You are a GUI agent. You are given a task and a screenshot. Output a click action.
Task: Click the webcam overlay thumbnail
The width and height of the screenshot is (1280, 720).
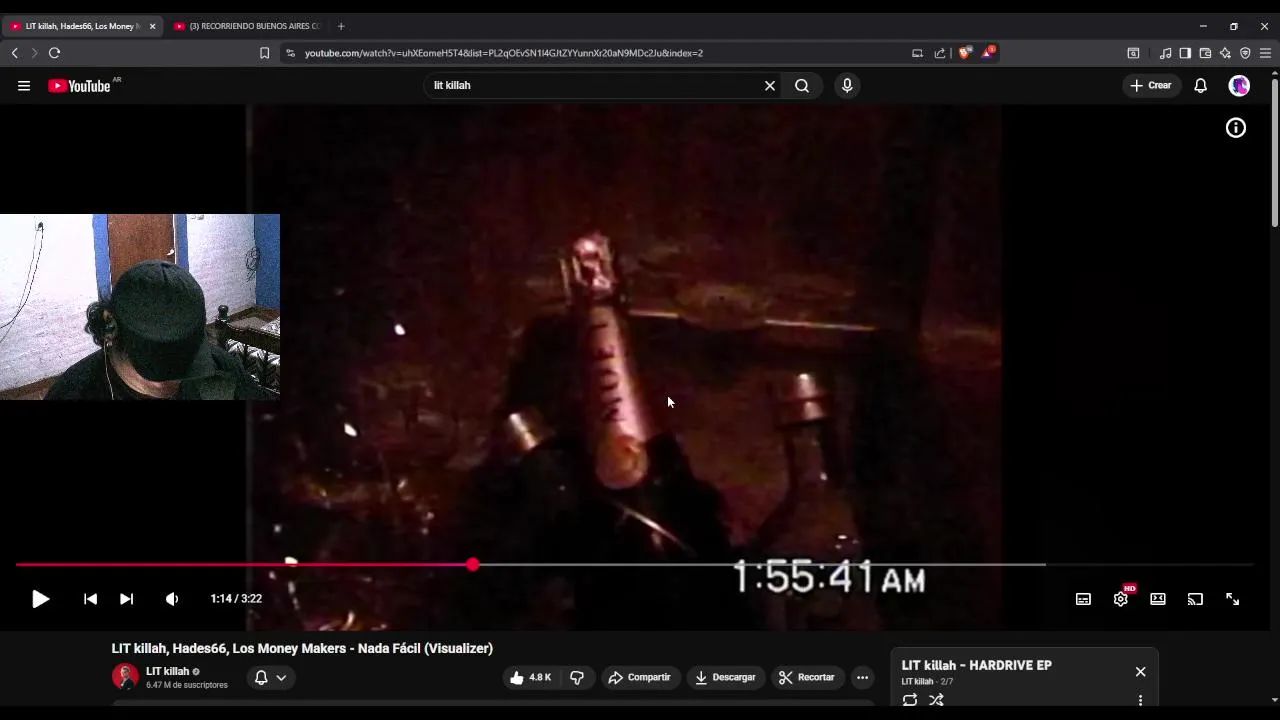[x=140, y=307]
